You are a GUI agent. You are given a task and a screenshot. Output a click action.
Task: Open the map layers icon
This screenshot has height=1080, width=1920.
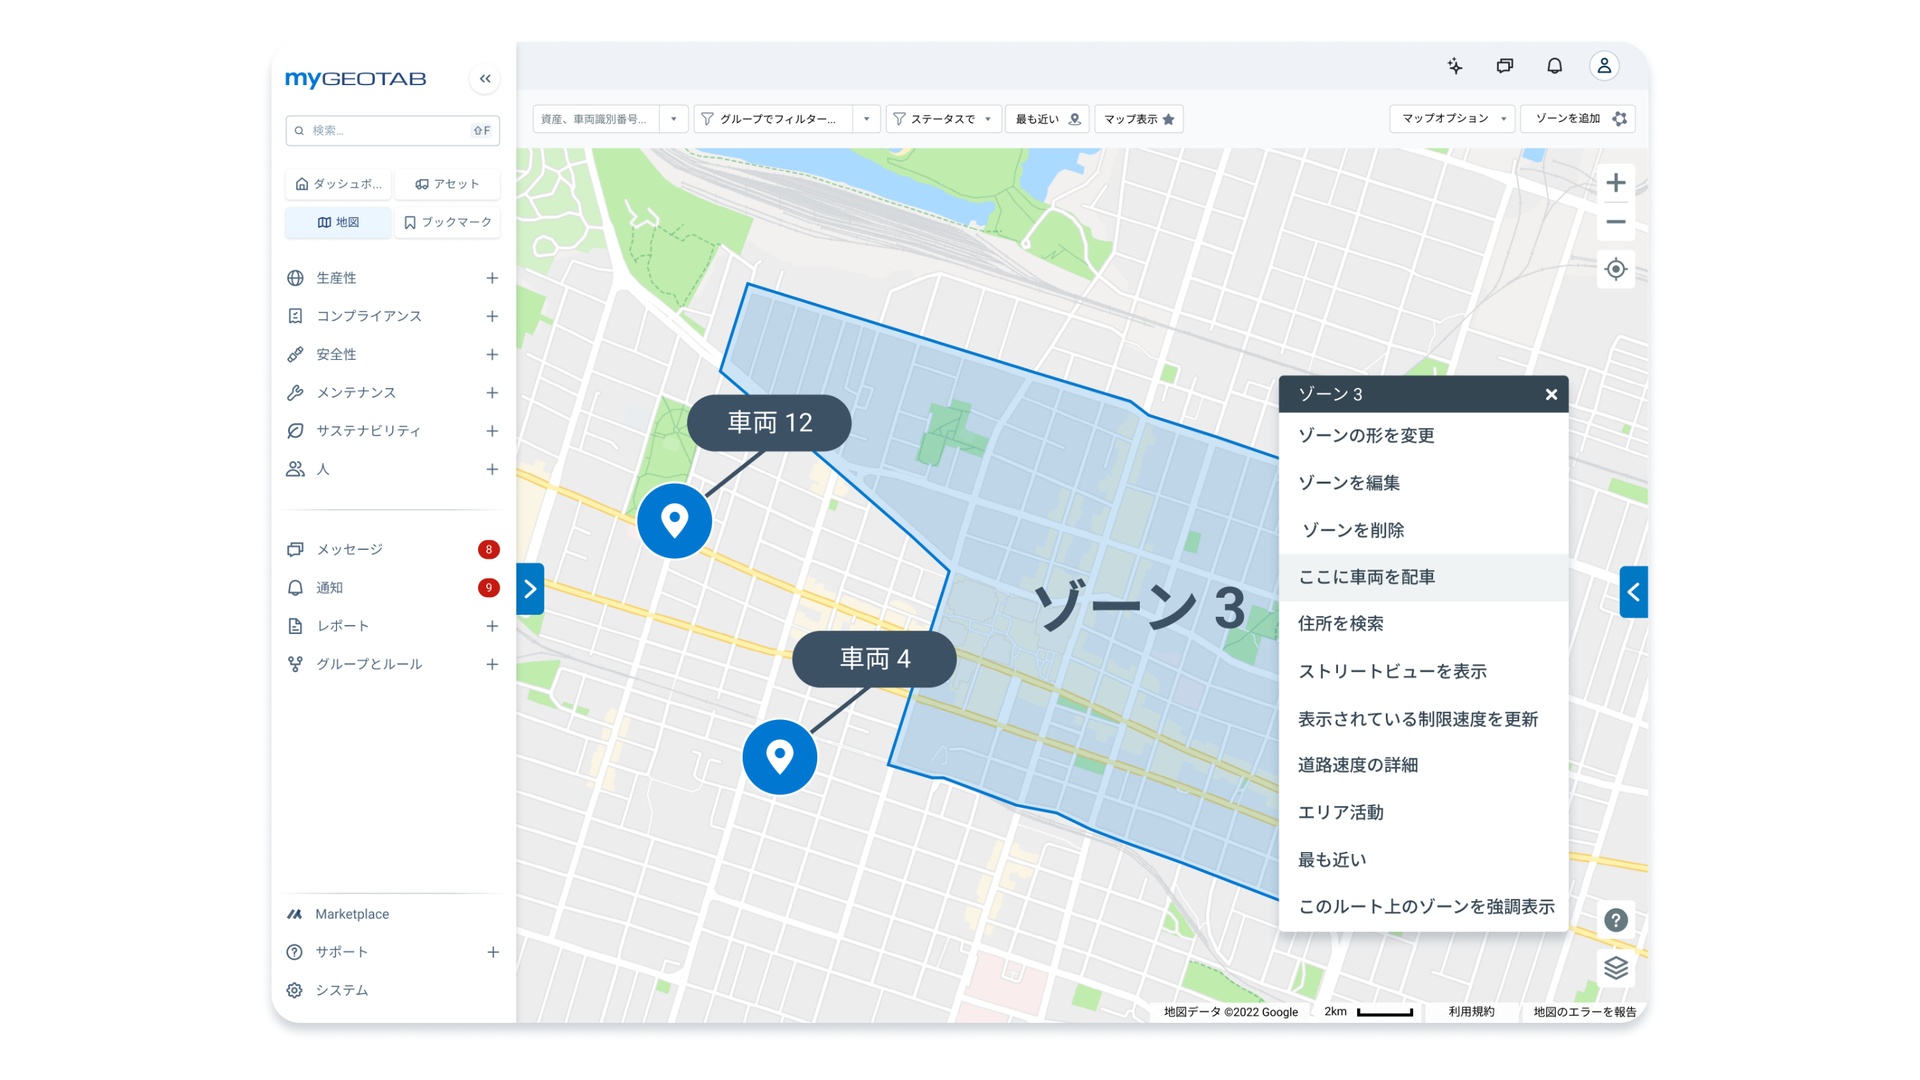[x=1616, y=968]
